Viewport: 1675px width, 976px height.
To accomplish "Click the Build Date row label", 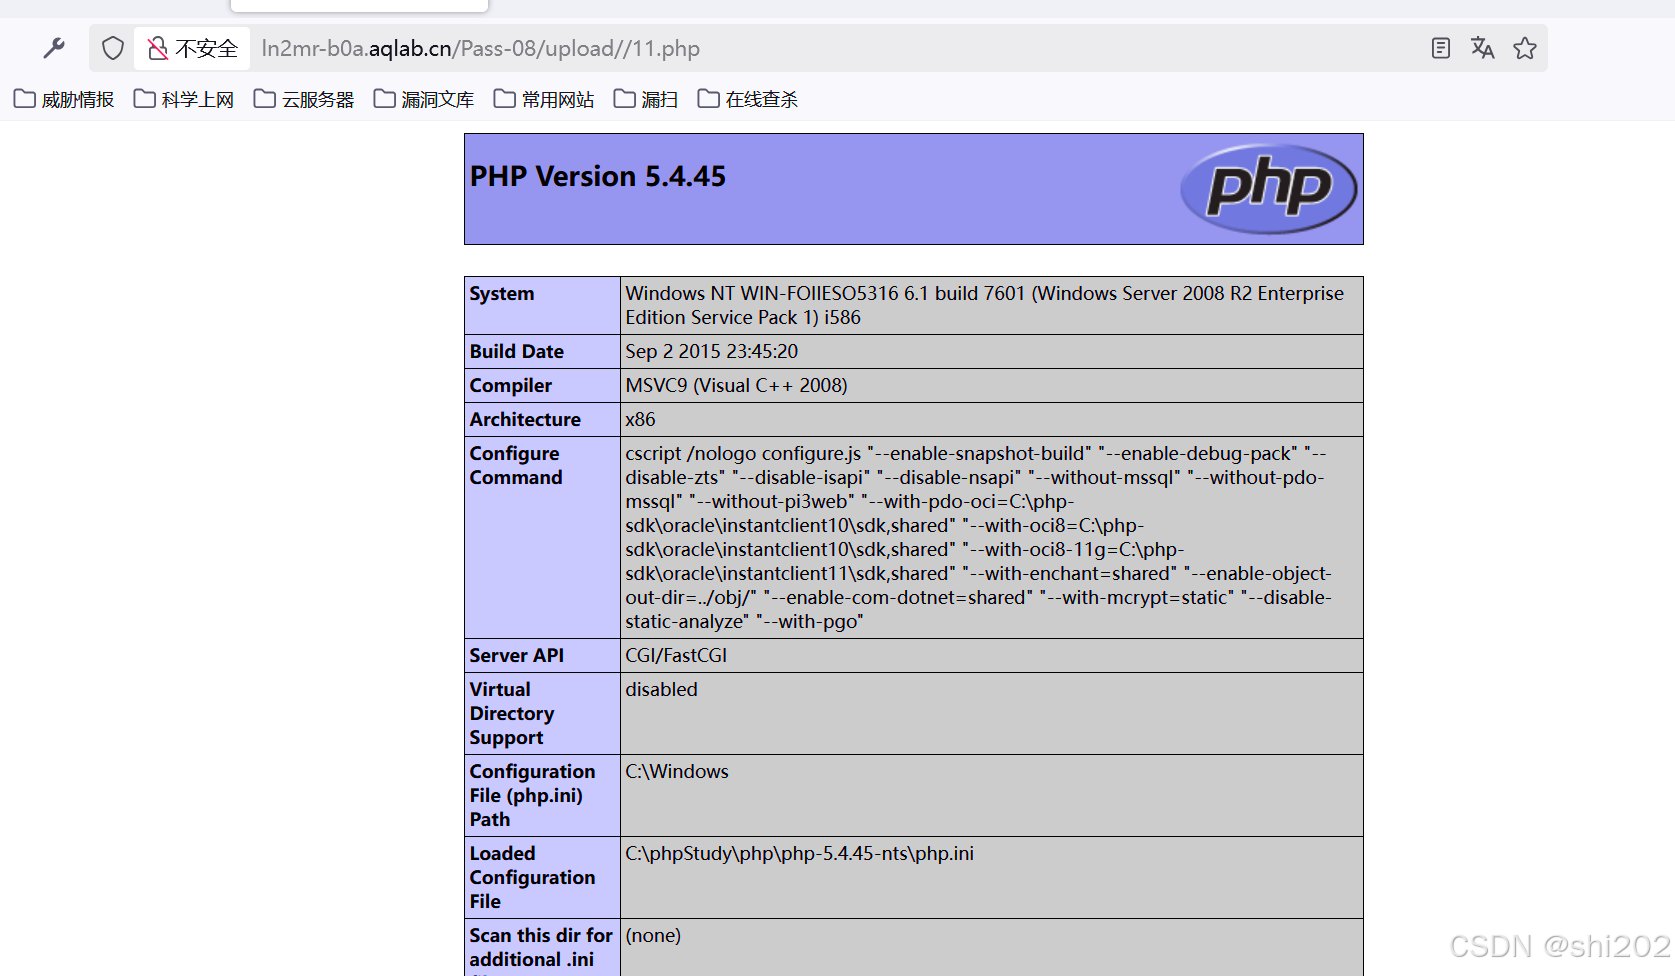I will click(x=517, y=352).
